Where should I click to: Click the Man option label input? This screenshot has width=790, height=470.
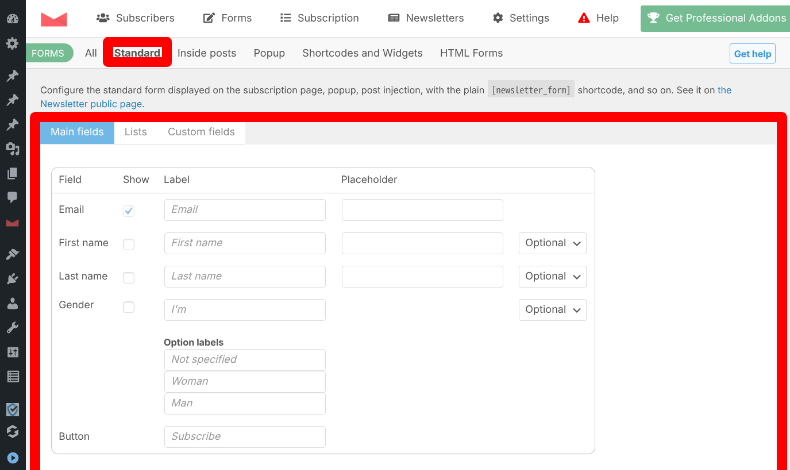pos(245,404)
